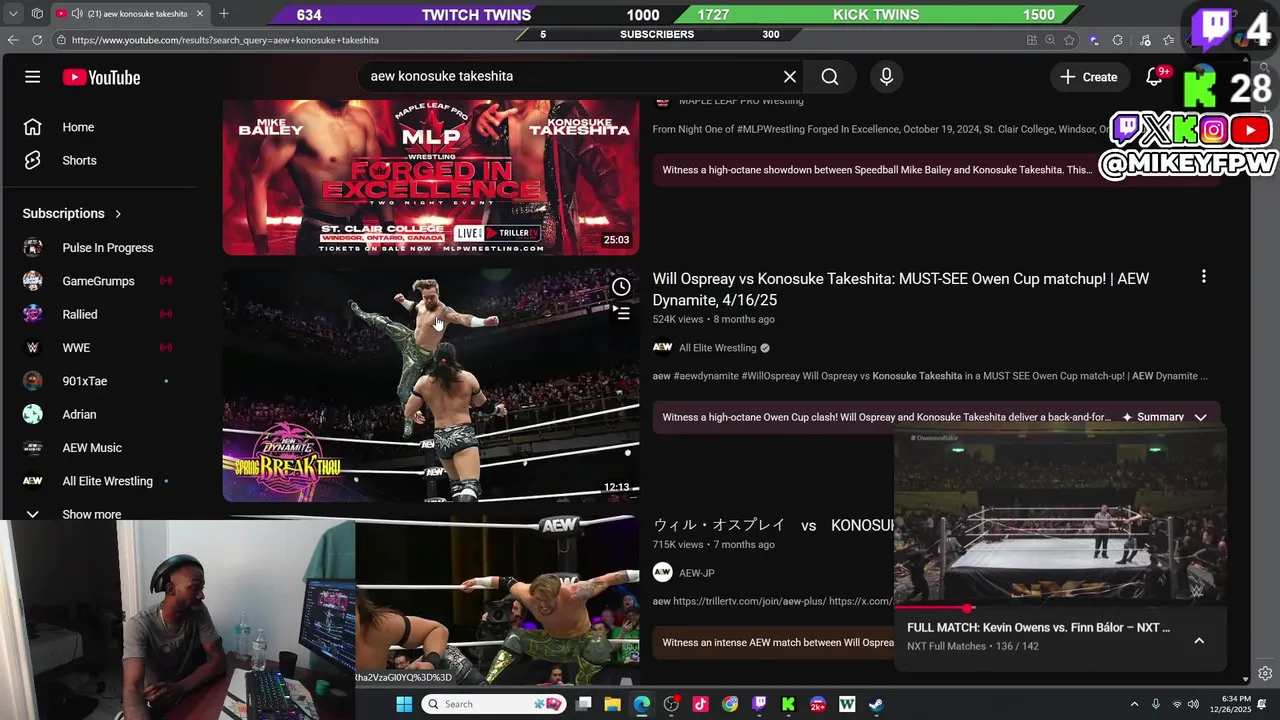Open File Explorer from the taskbar
Viewport: 1280px width, 720px height.
(x=613, y=704)
